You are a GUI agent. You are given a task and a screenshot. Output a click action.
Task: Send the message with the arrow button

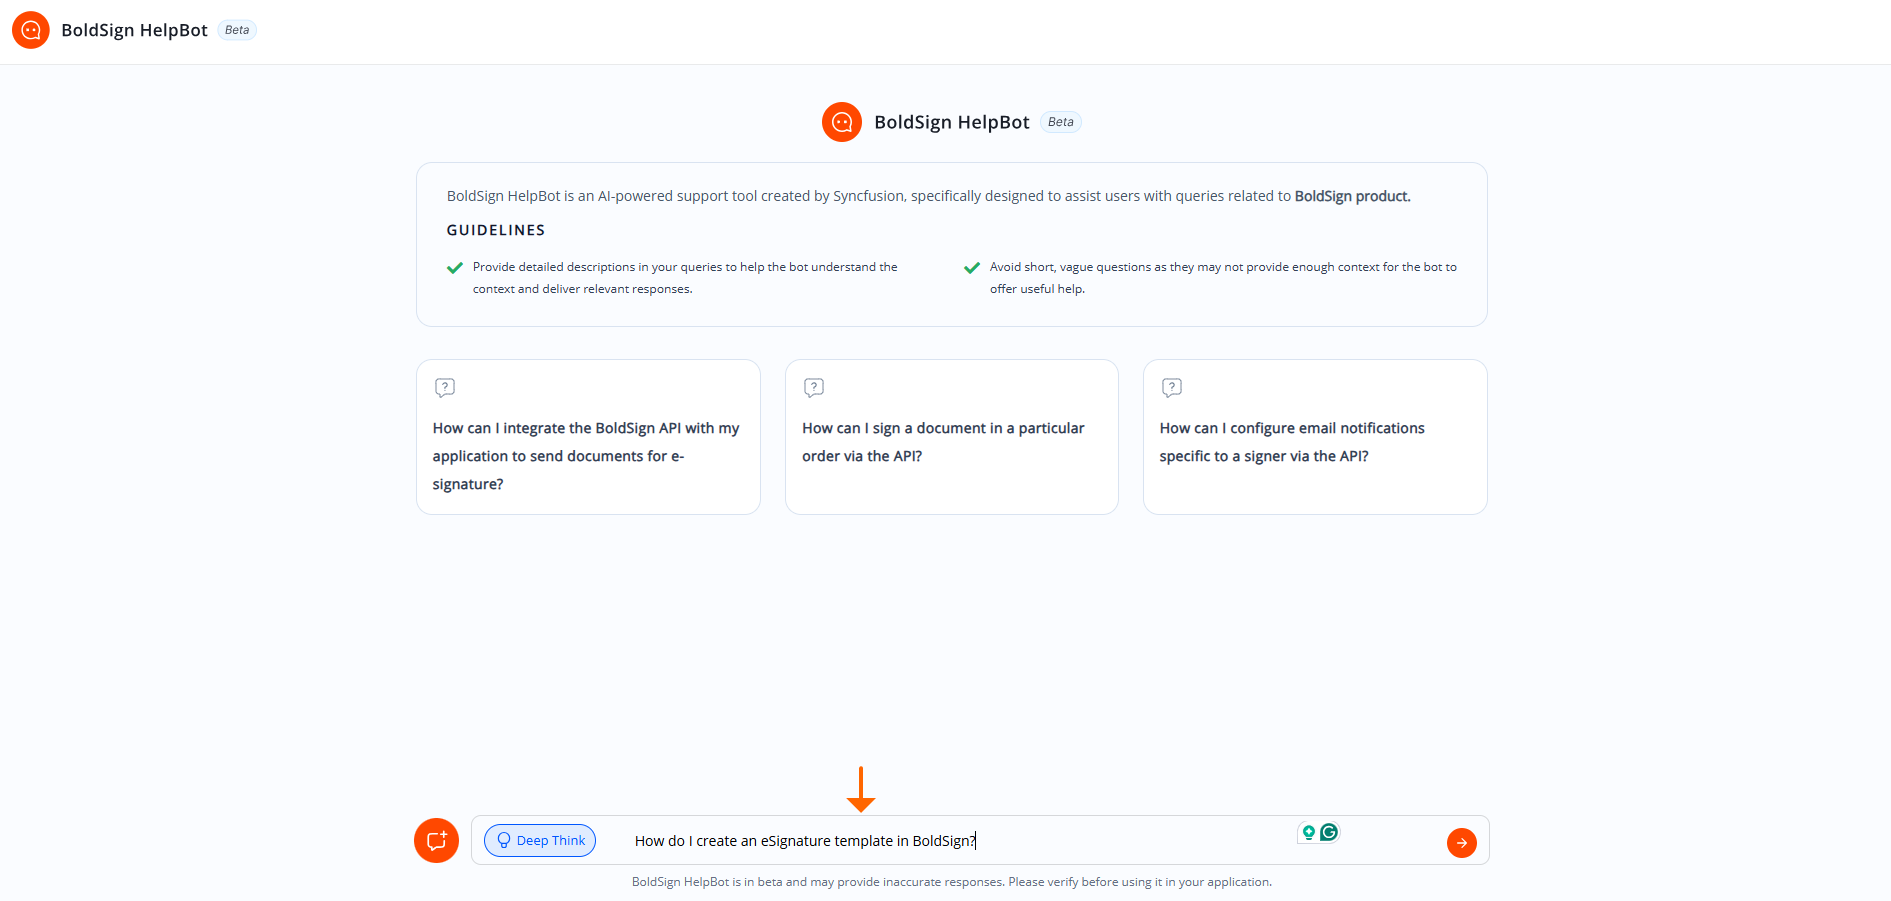pyautogui.click(x=1462, y=843)
